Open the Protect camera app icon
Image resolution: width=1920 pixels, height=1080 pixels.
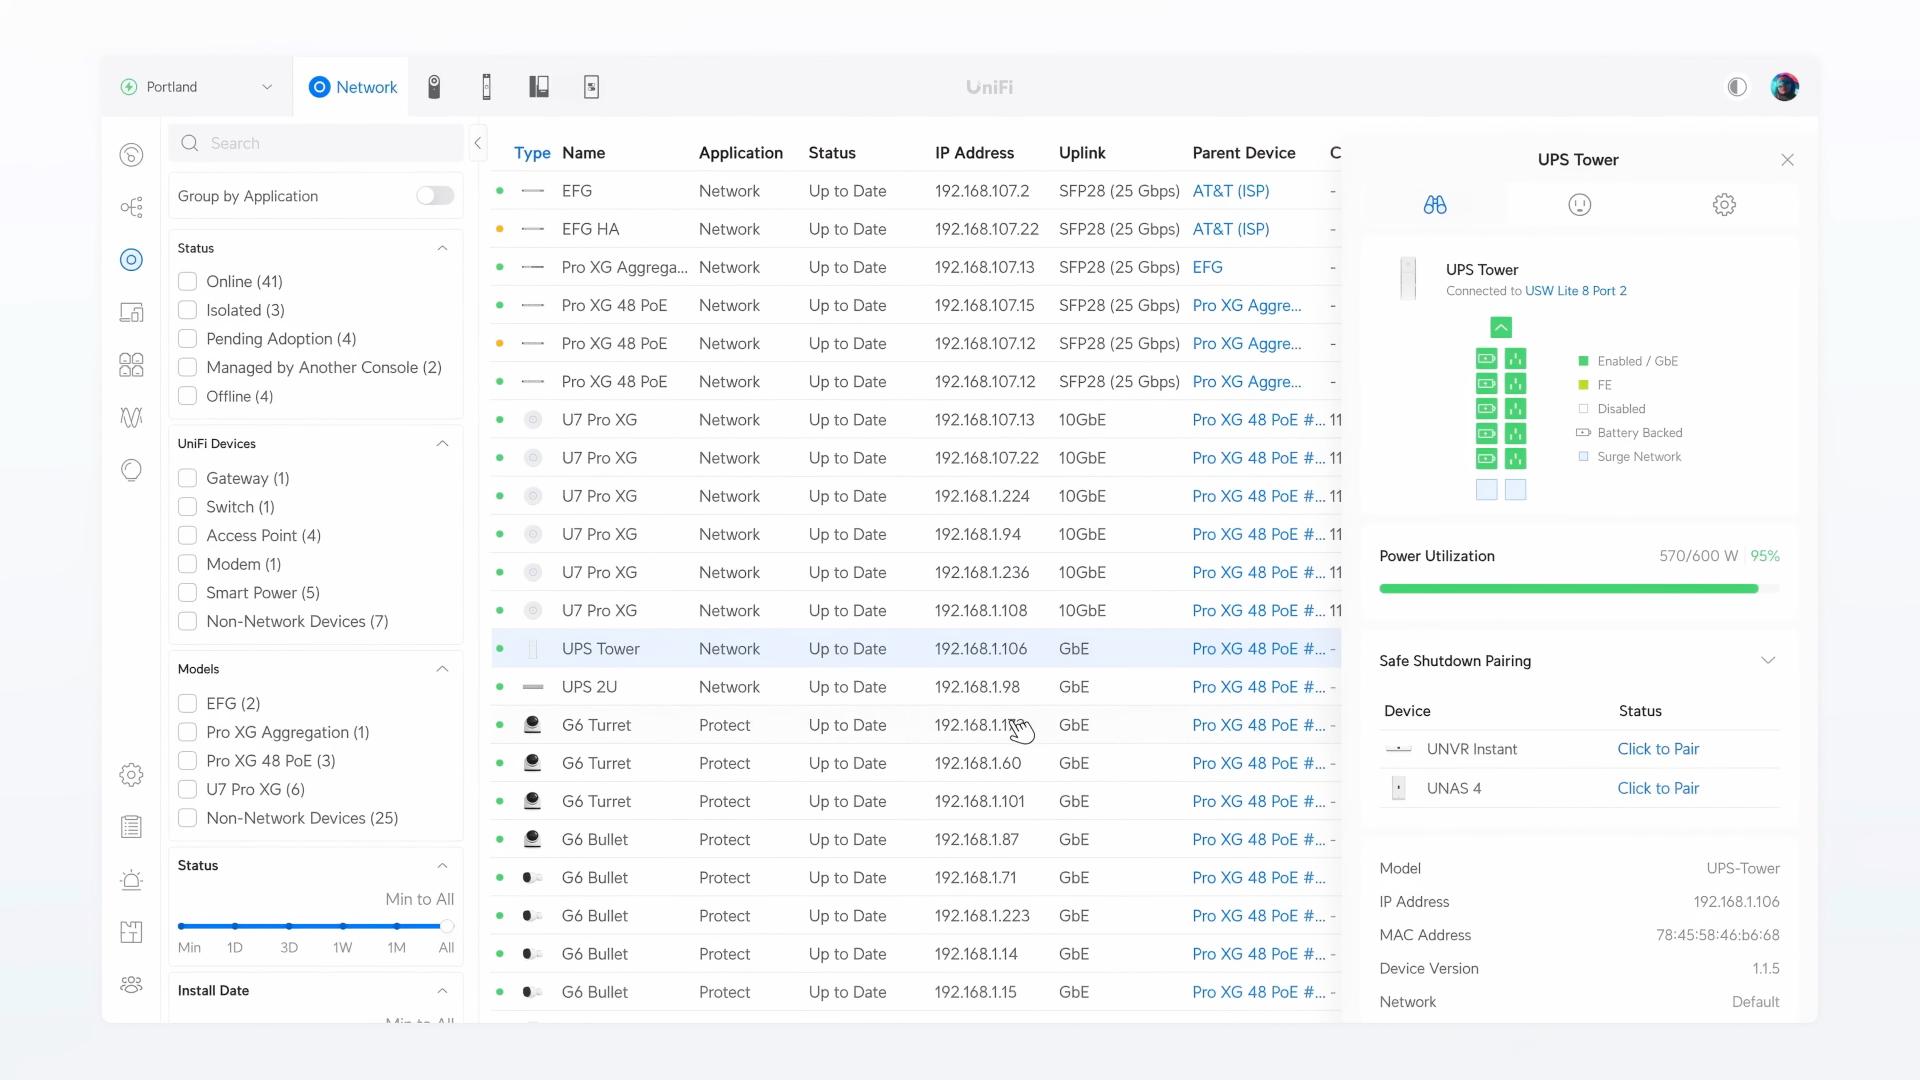click(434, 87)
